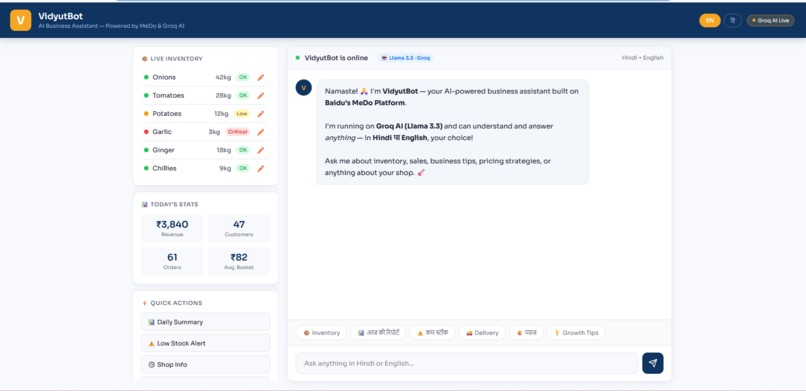
Task: Click the ₹82 Avg. Basket stat card
Action: tap(239, 261)
